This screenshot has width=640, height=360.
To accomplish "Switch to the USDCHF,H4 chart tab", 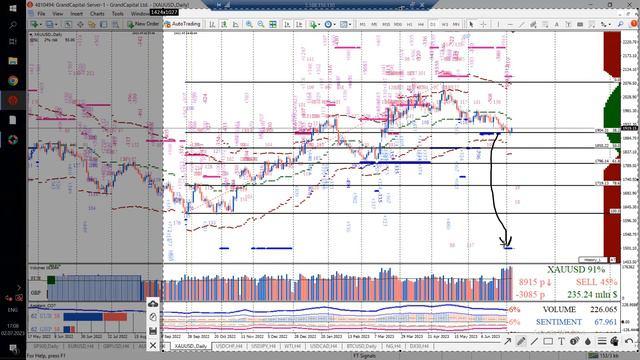I will (228, 346).
